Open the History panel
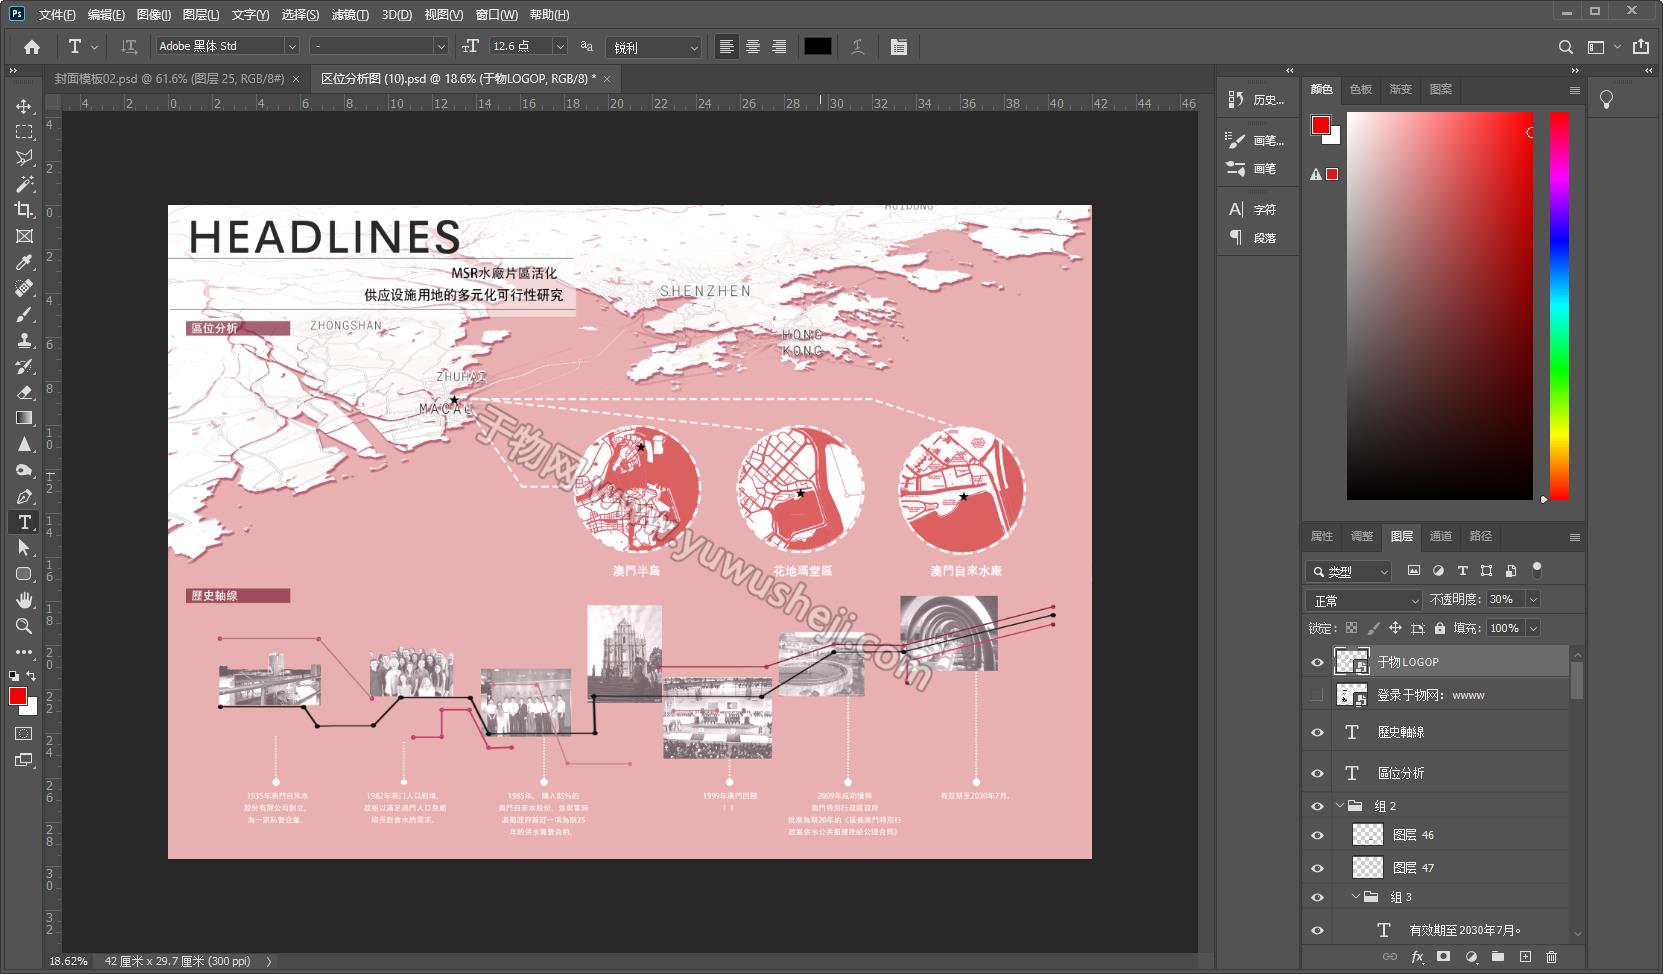The width and height of the screenshot is (1663, 974). pyautogui.click(x=1256, y=100)
